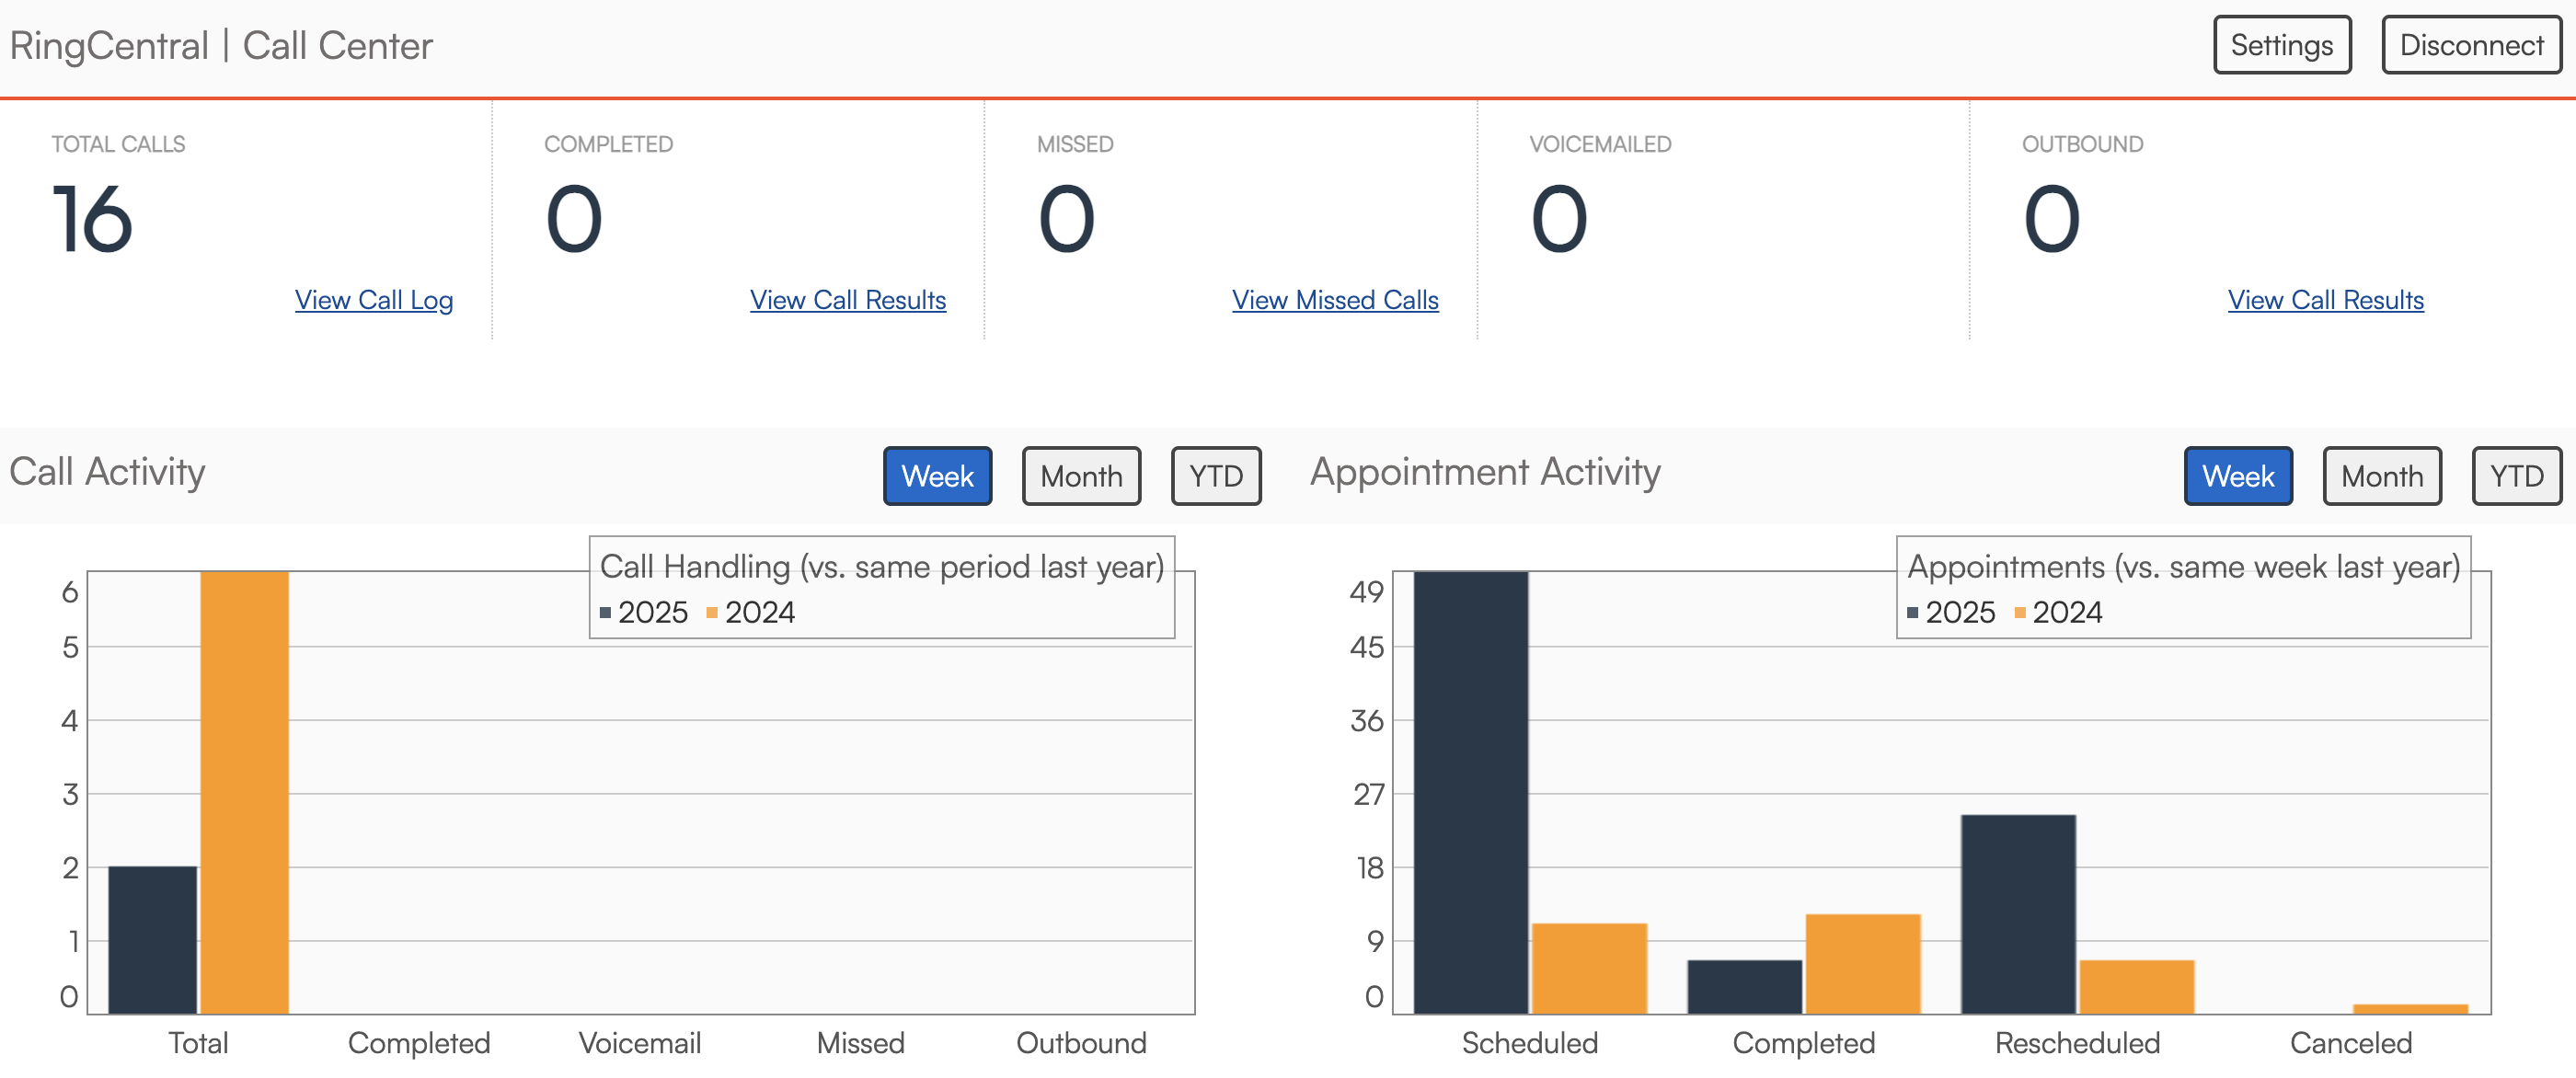Click the orange 2024 Total calls bar
The width and height of the screenshot is (2576, 1078).
(x=244, y=792)
